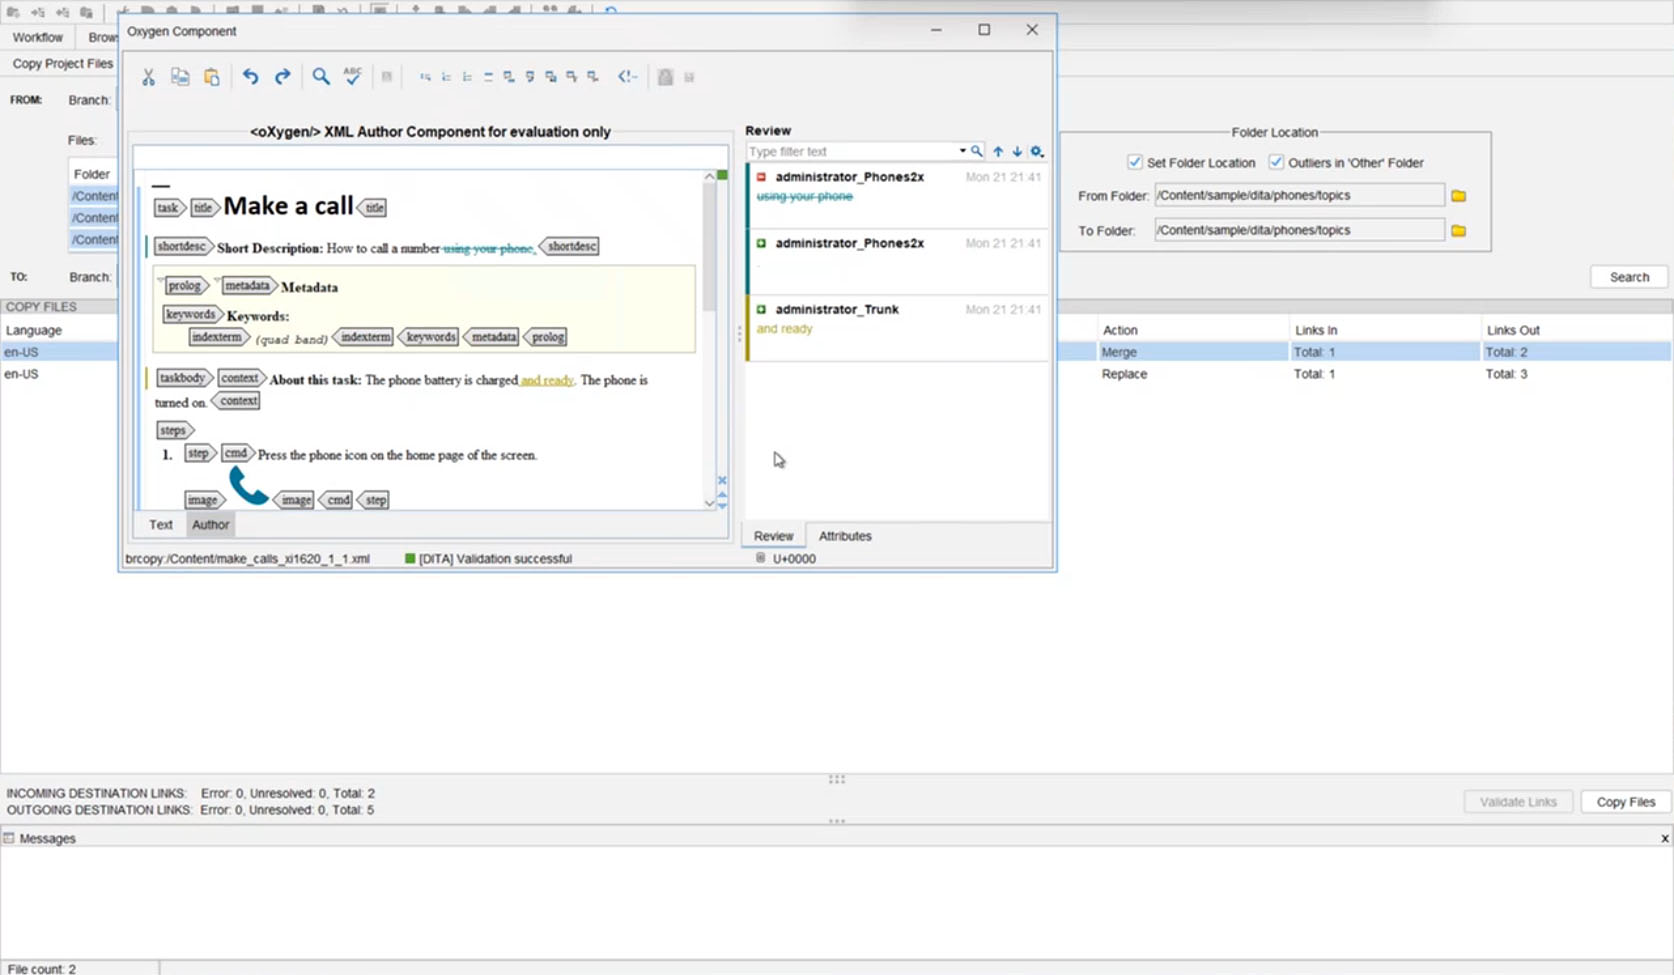Open Find with the magnifier toolbar icon
The image size is (1674, 975).
point(320,76)
